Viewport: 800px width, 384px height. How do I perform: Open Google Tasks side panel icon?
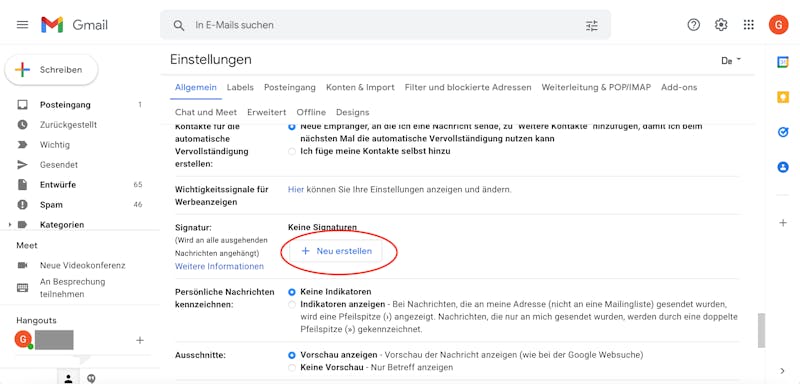783,132
